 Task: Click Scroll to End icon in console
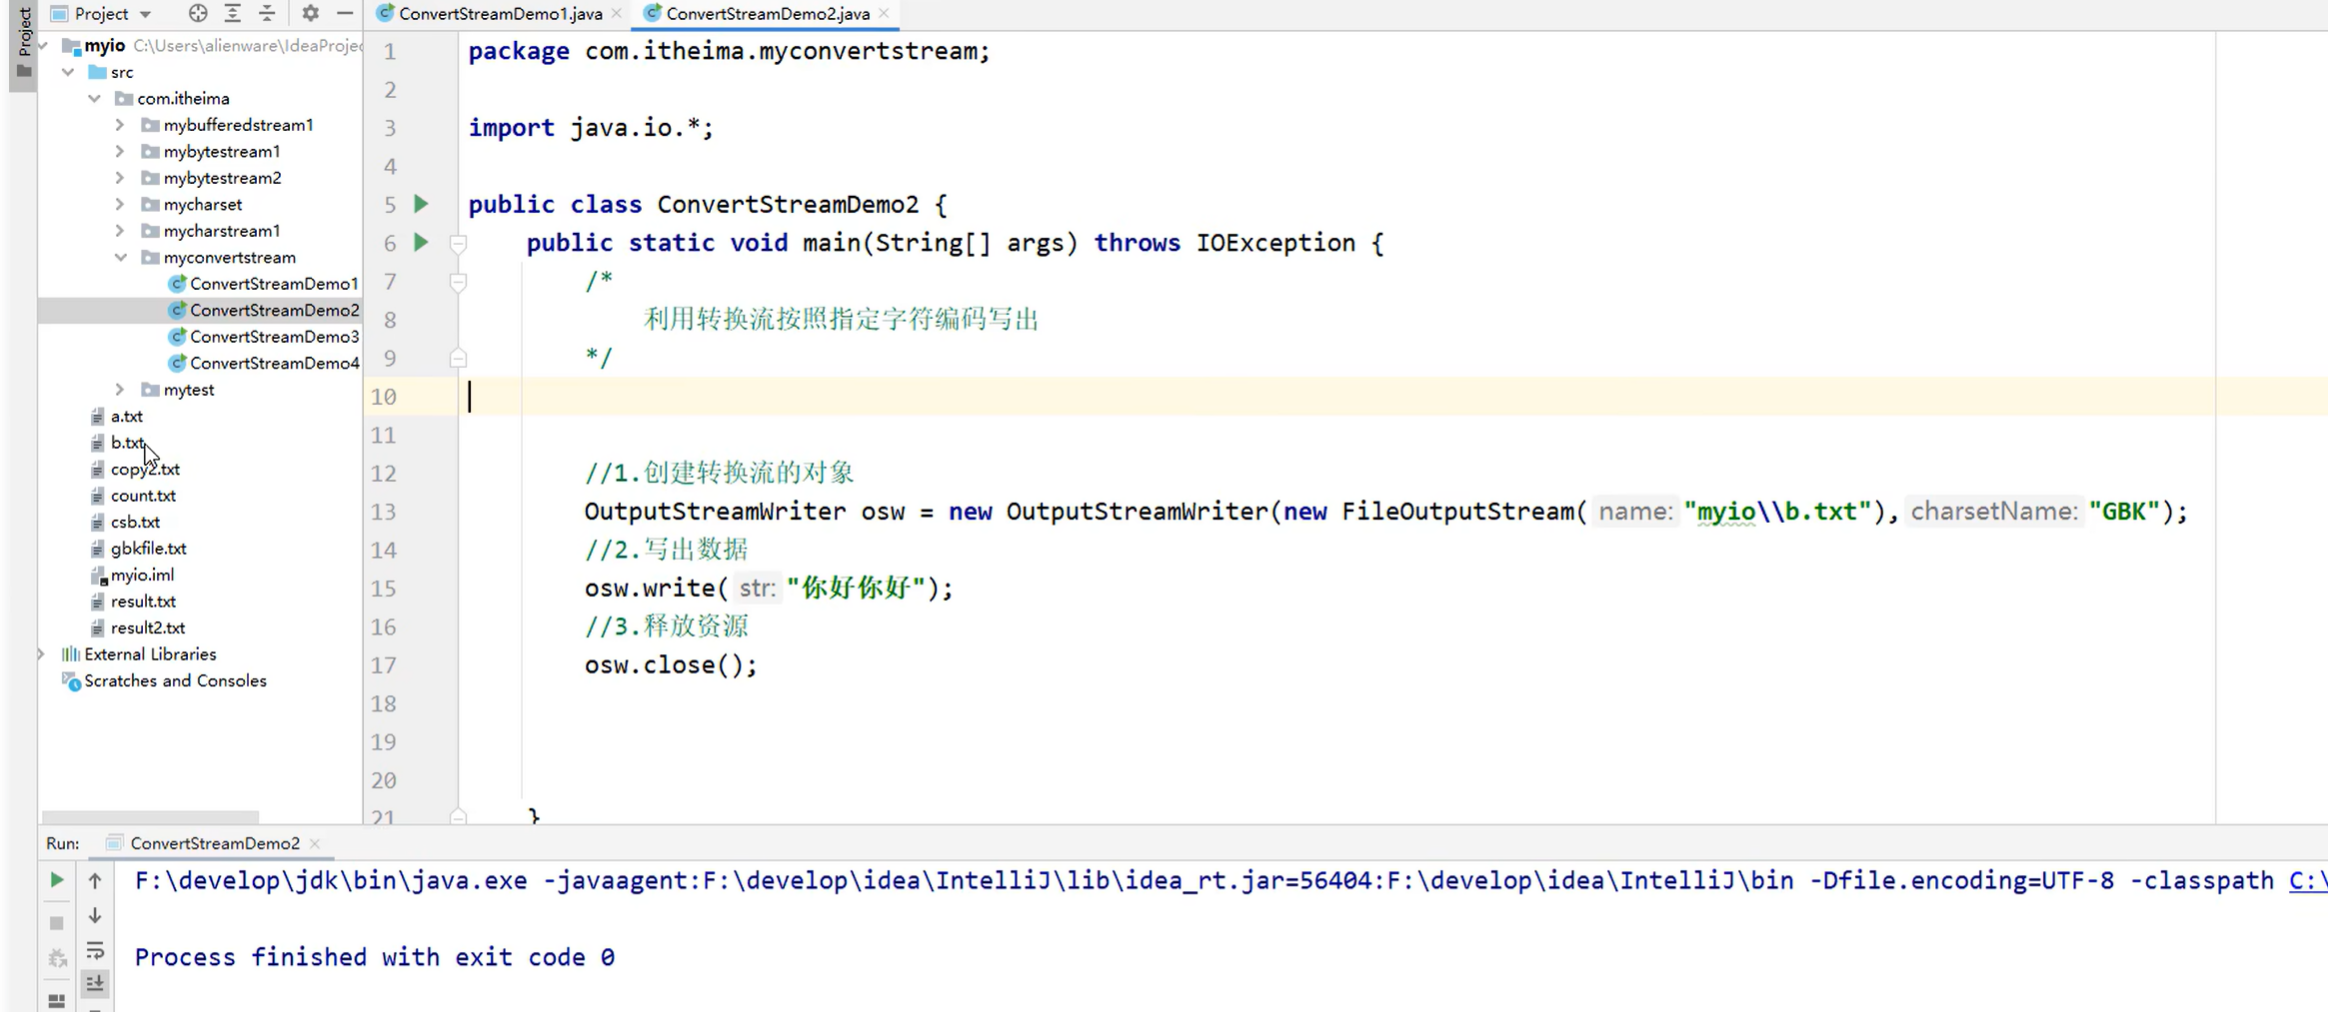click(x=95, y=983)
